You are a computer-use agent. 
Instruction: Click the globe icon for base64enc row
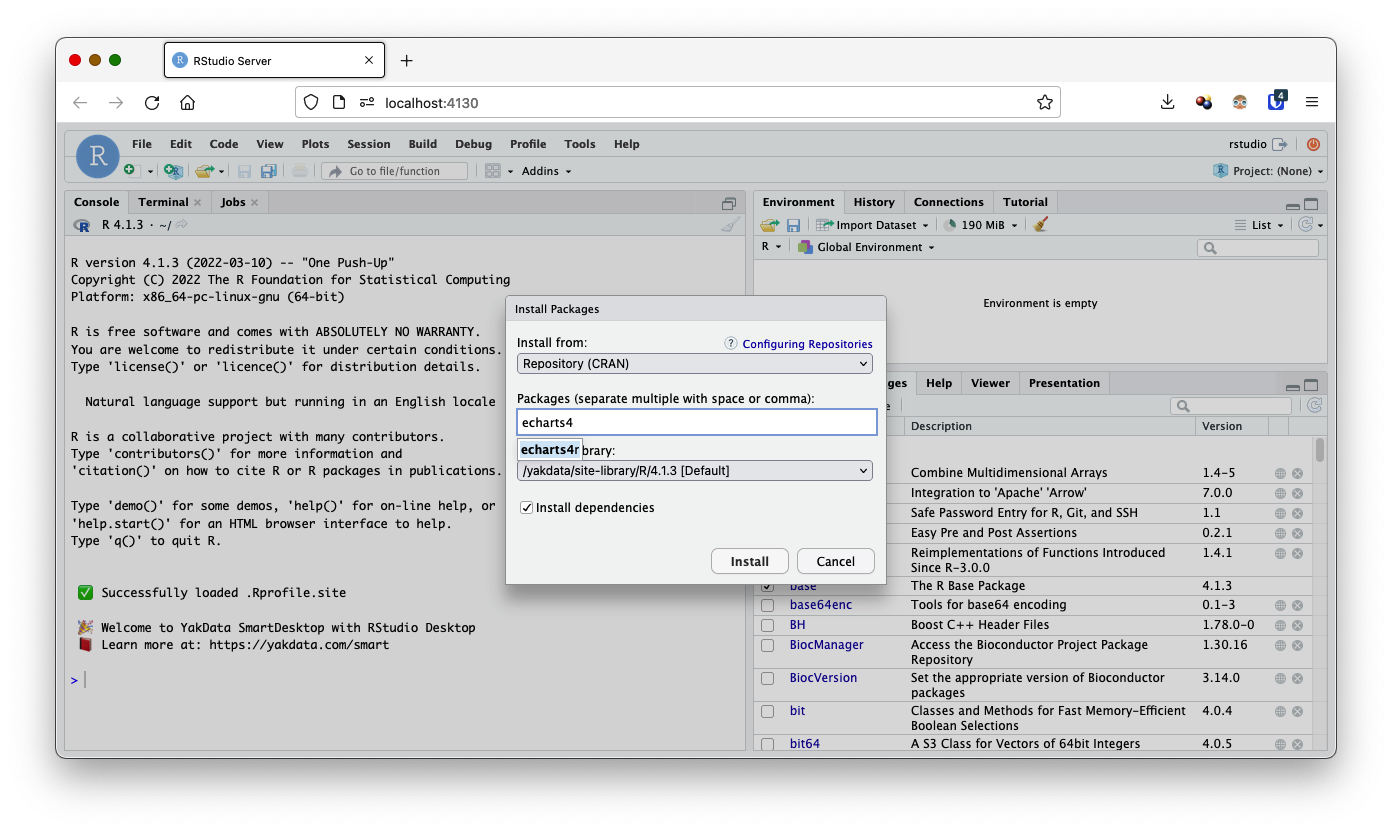[1280, 605]
